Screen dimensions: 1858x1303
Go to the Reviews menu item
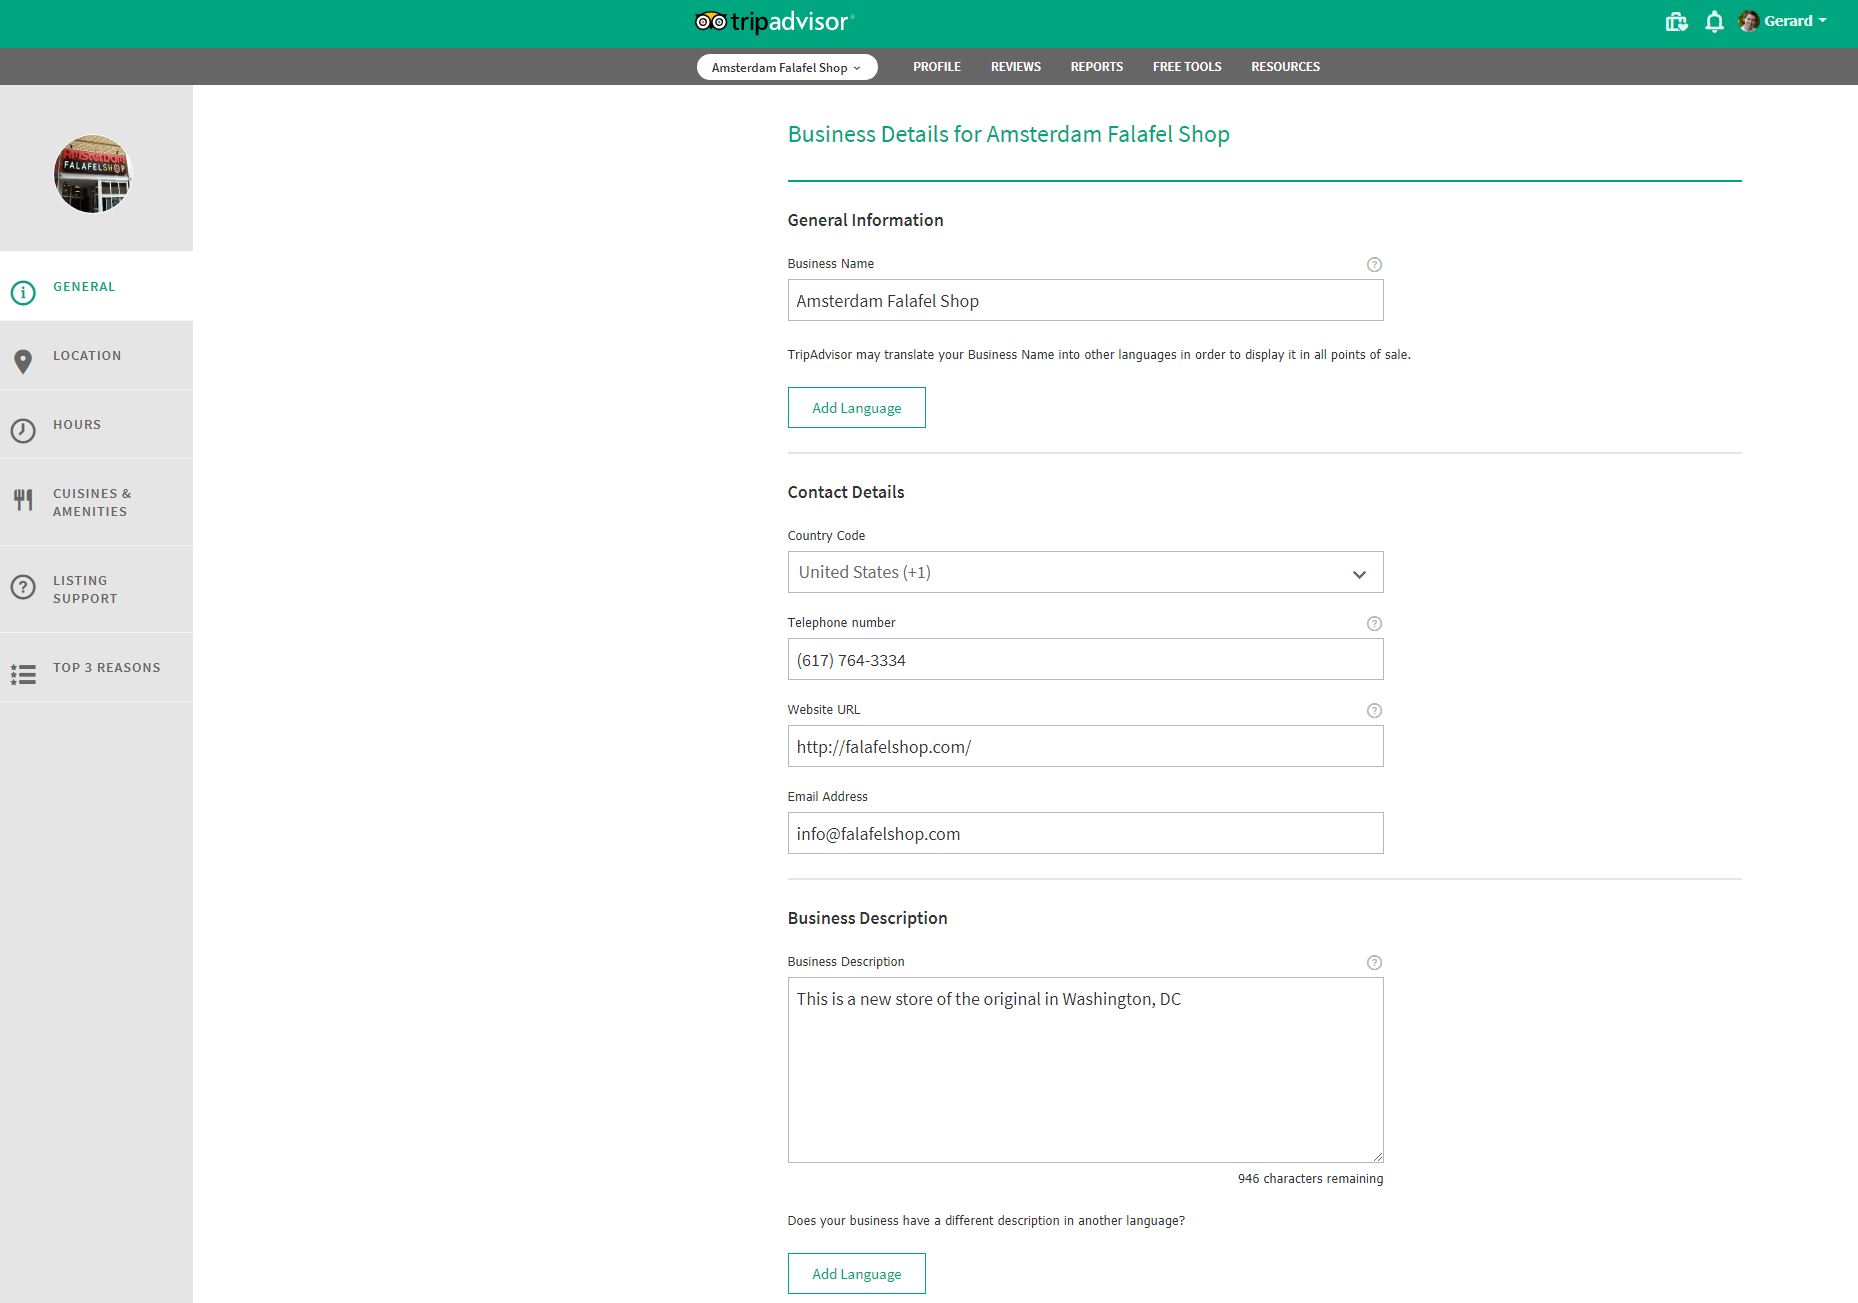1015,67
